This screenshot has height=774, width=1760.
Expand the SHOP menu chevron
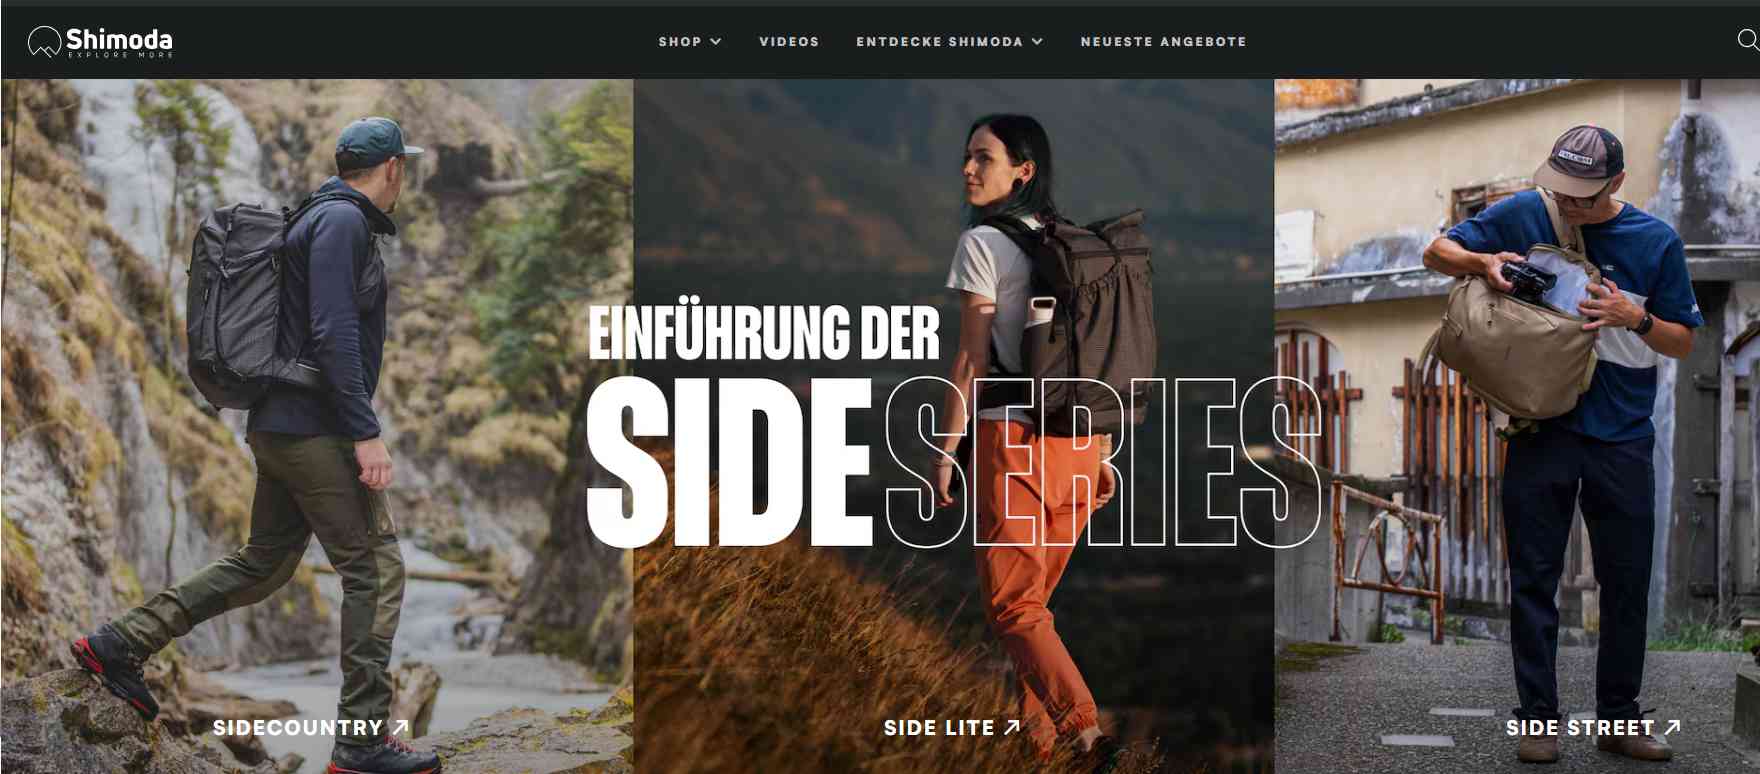tap(716, 42)
